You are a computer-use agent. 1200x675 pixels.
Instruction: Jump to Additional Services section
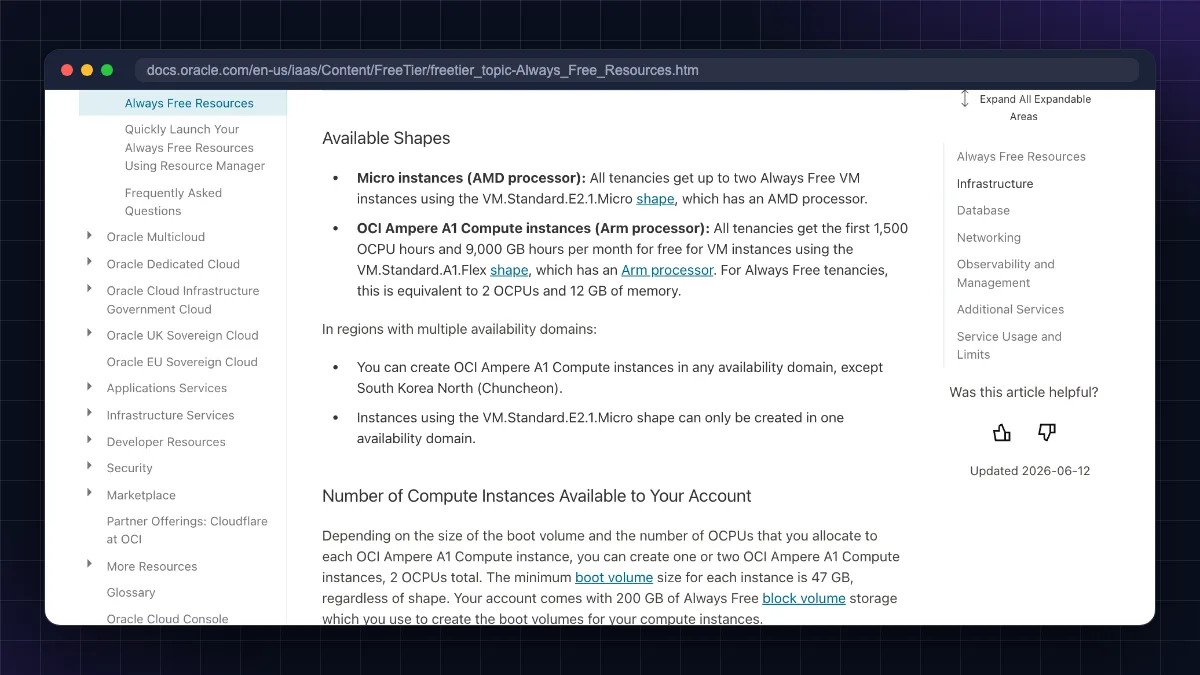click(x=1010, y=309)
